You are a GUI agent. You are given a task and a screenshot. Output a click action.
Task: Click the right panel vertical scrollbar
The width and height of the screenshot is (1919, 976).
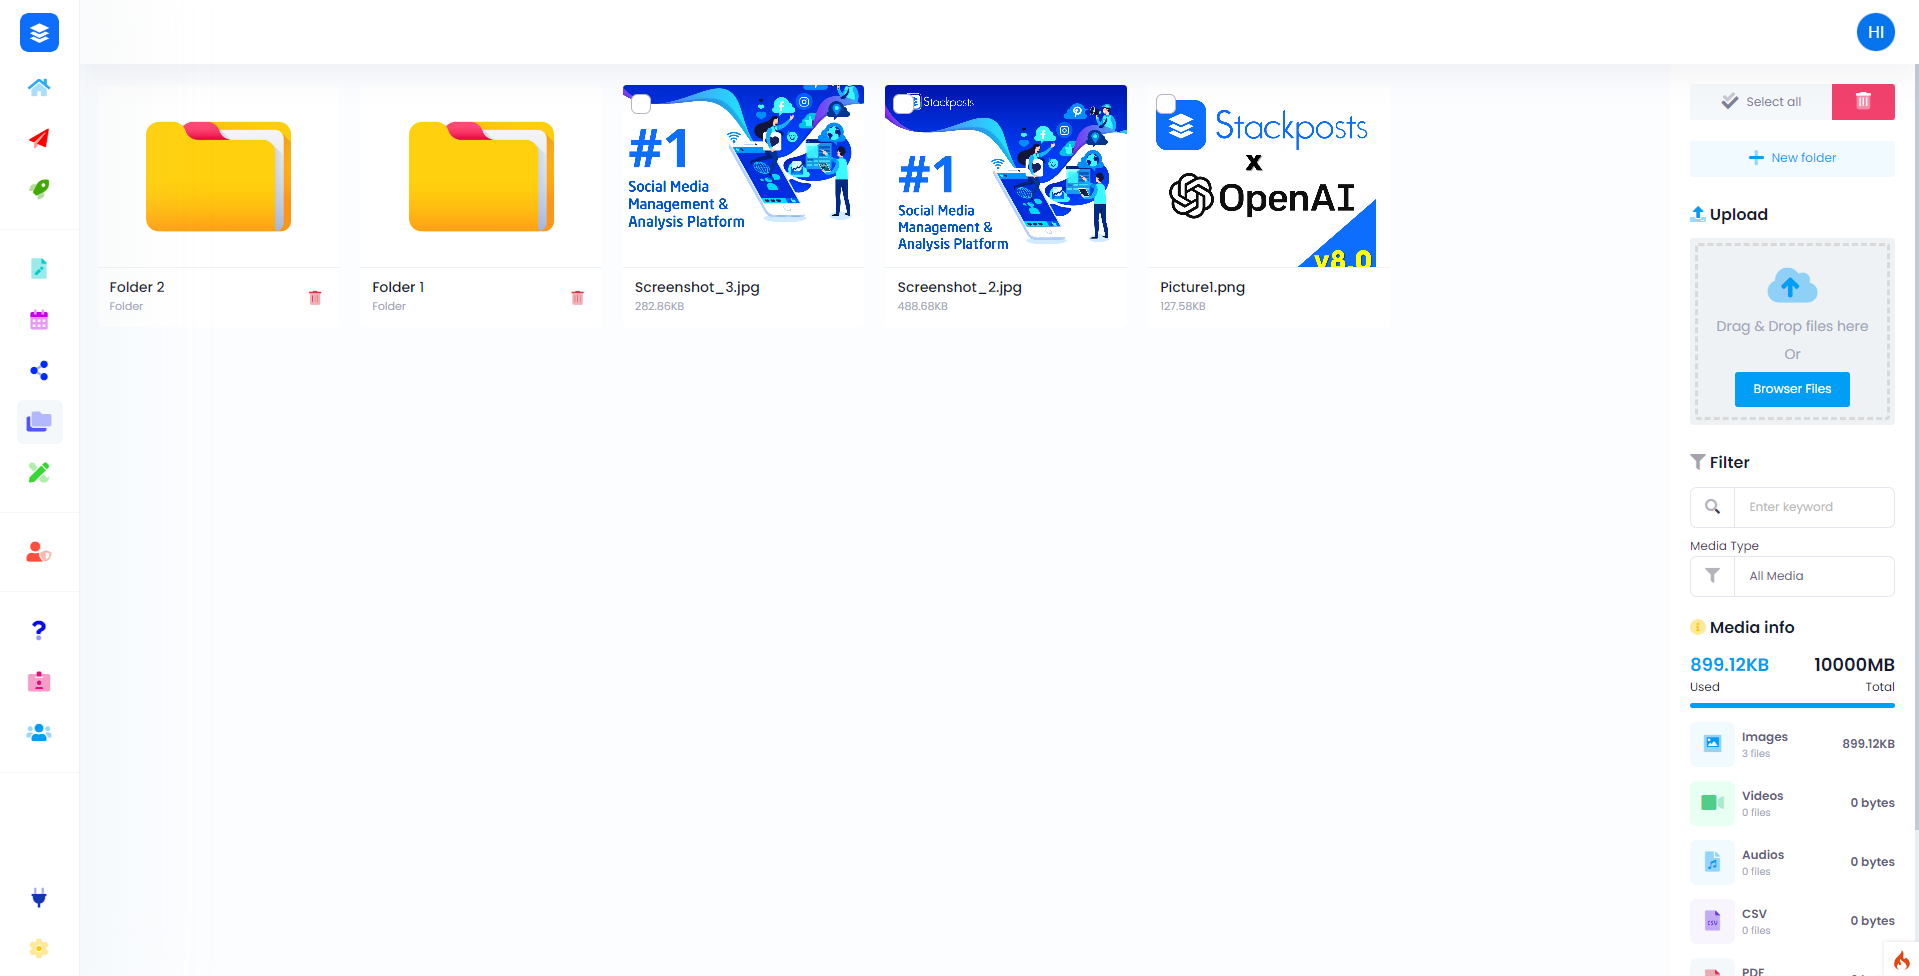click(x=1915, y=445)
